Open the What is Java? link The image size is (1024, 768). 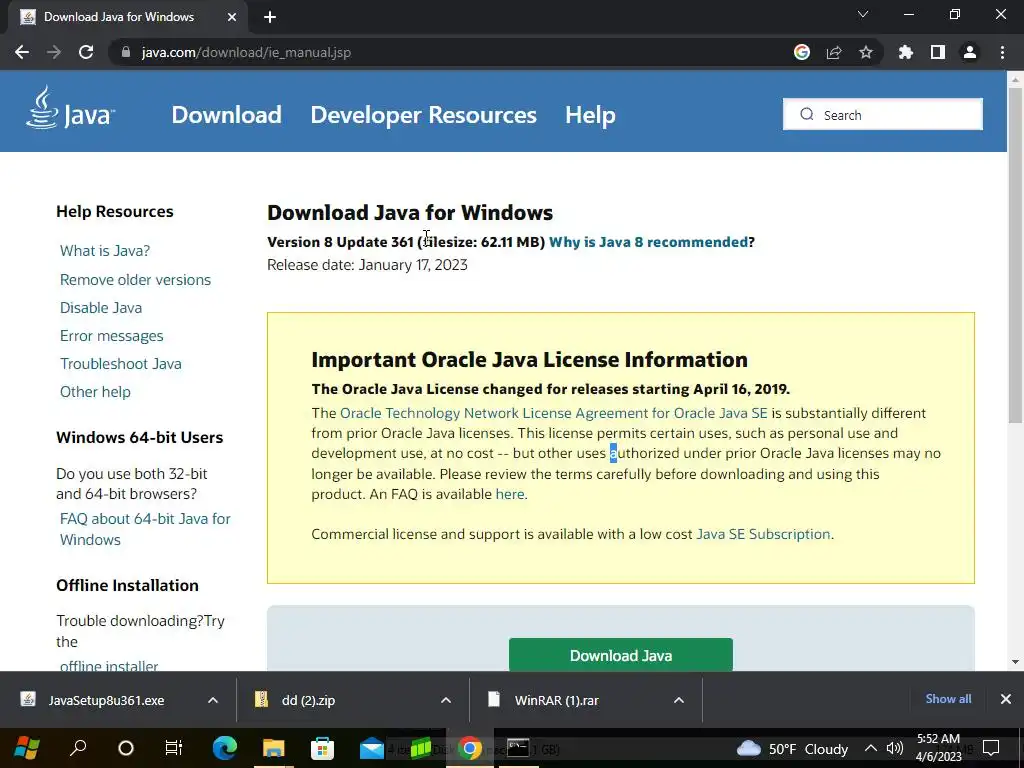point(105,251)
